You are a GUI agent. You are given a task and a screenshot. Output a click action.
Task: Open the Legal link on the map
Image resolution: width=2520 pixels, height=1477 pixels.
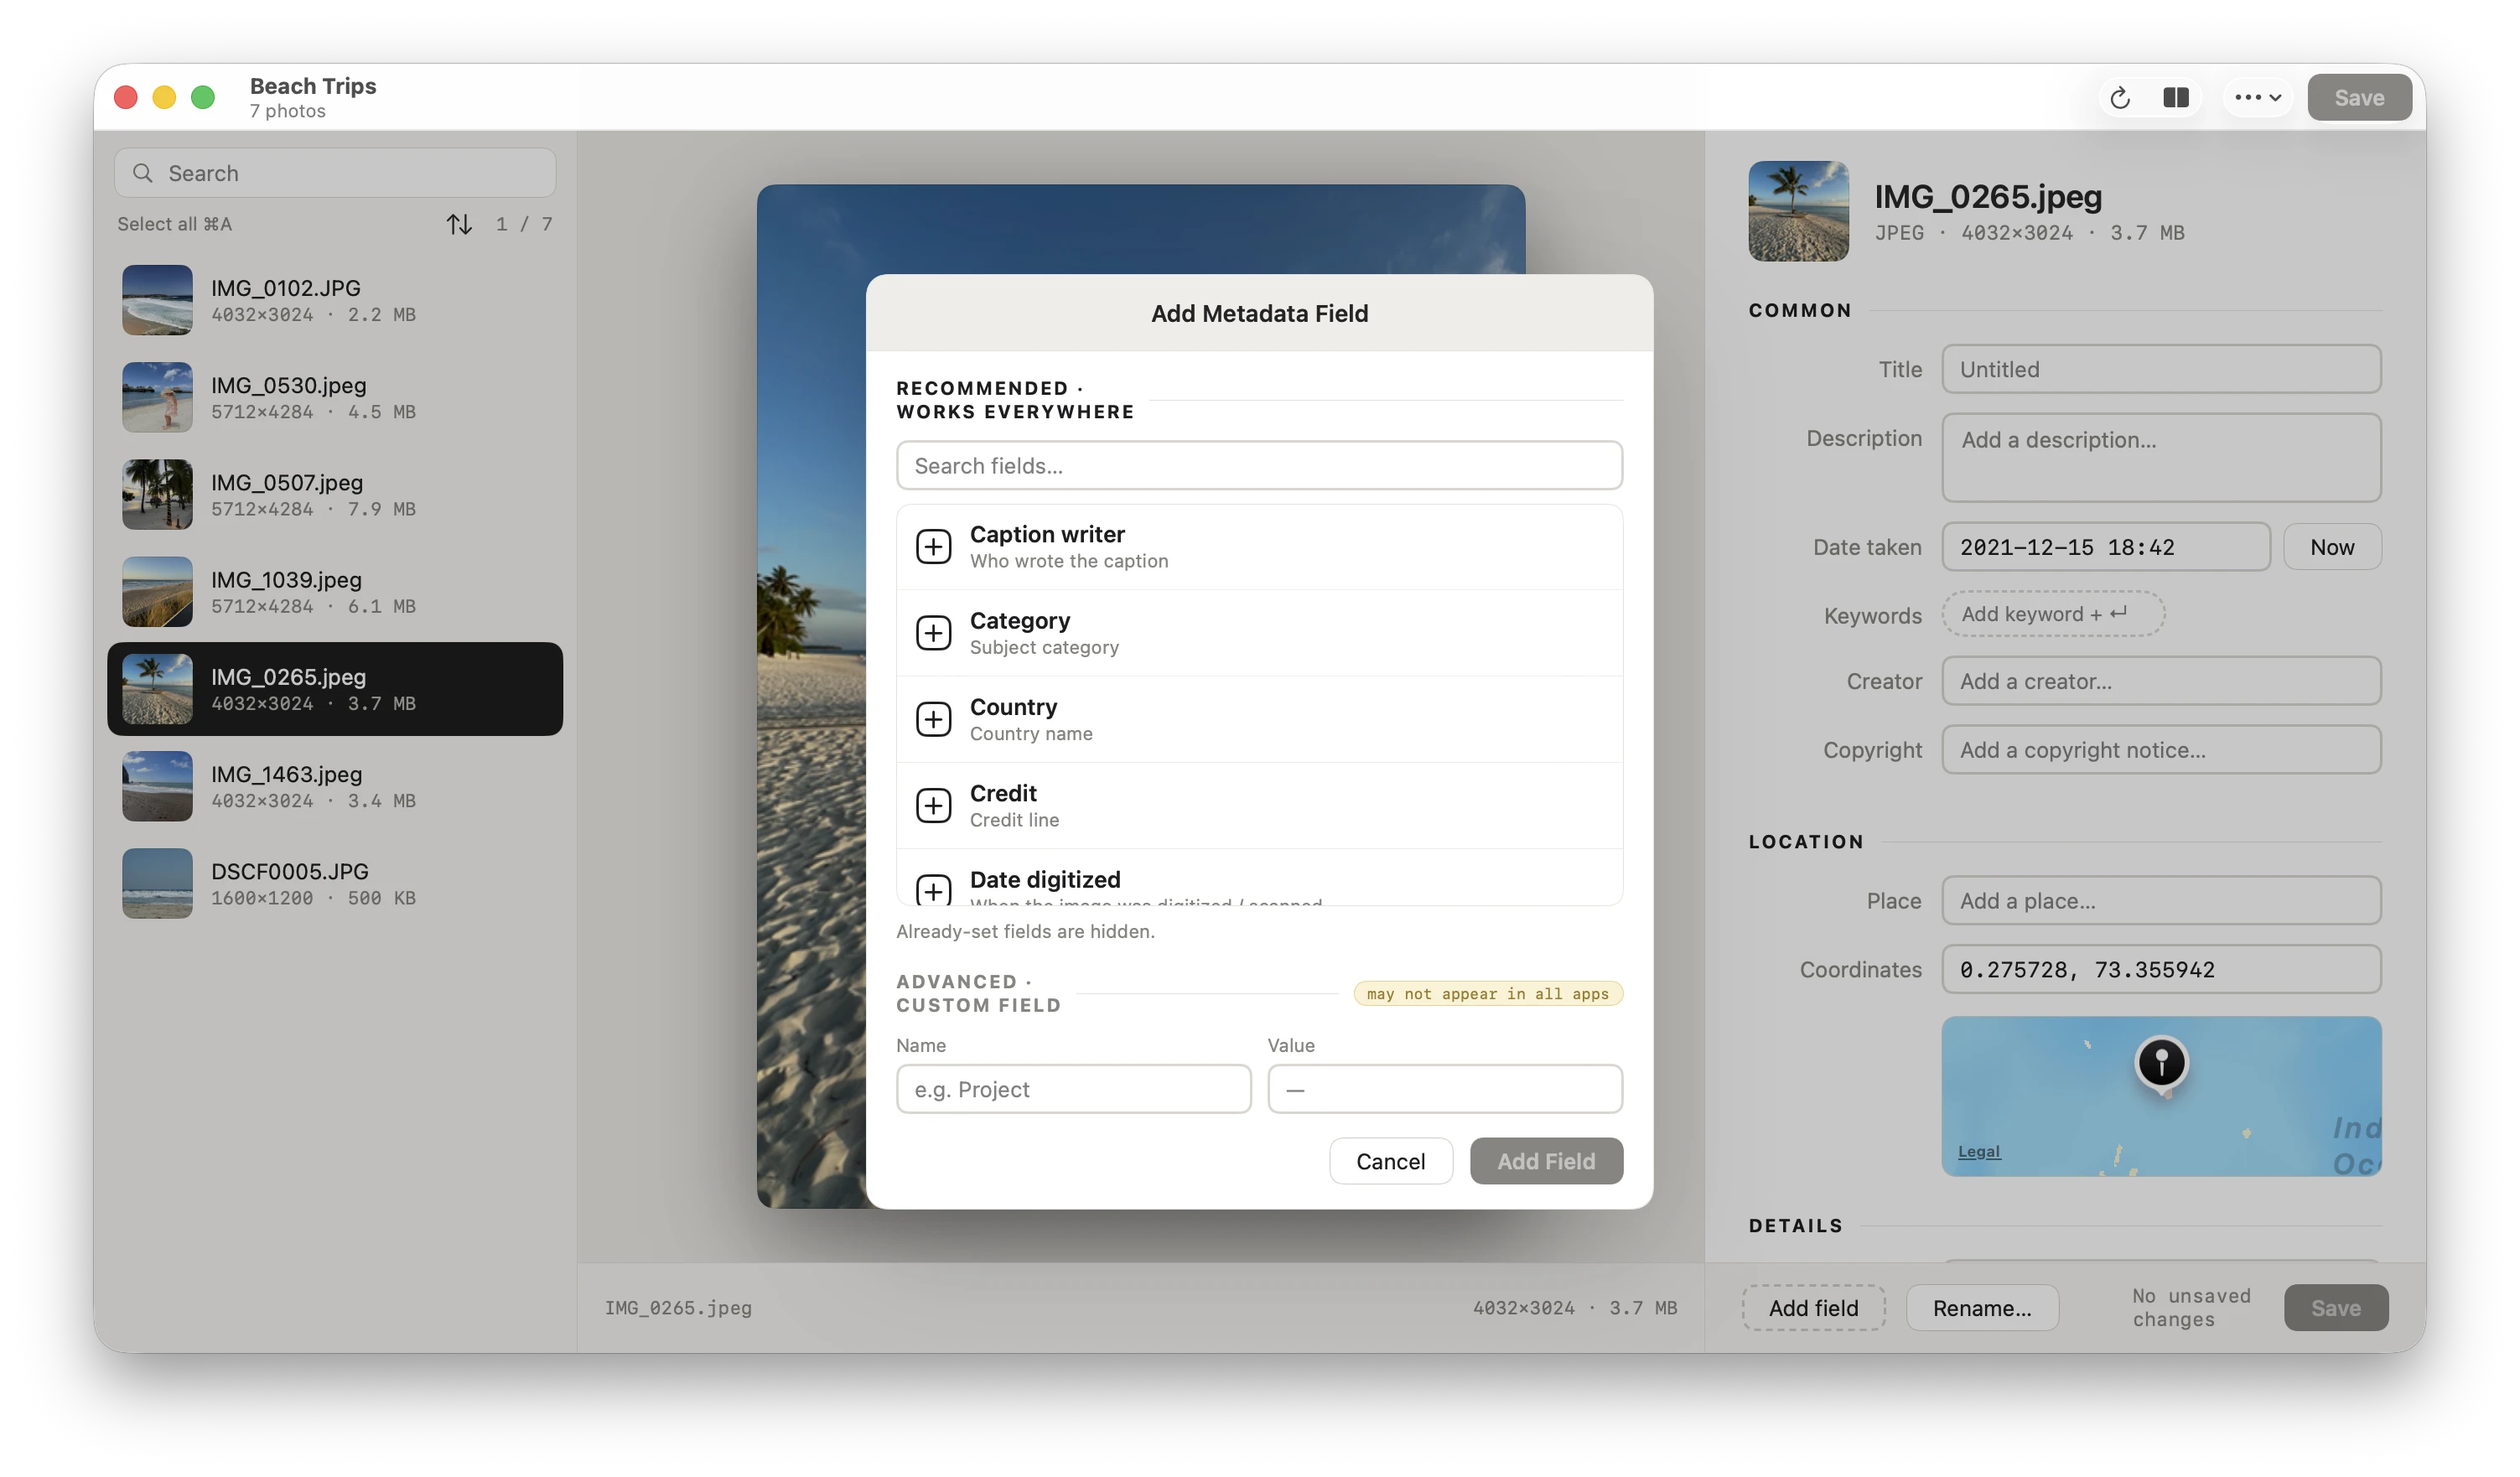[x=1978, y=1151]
